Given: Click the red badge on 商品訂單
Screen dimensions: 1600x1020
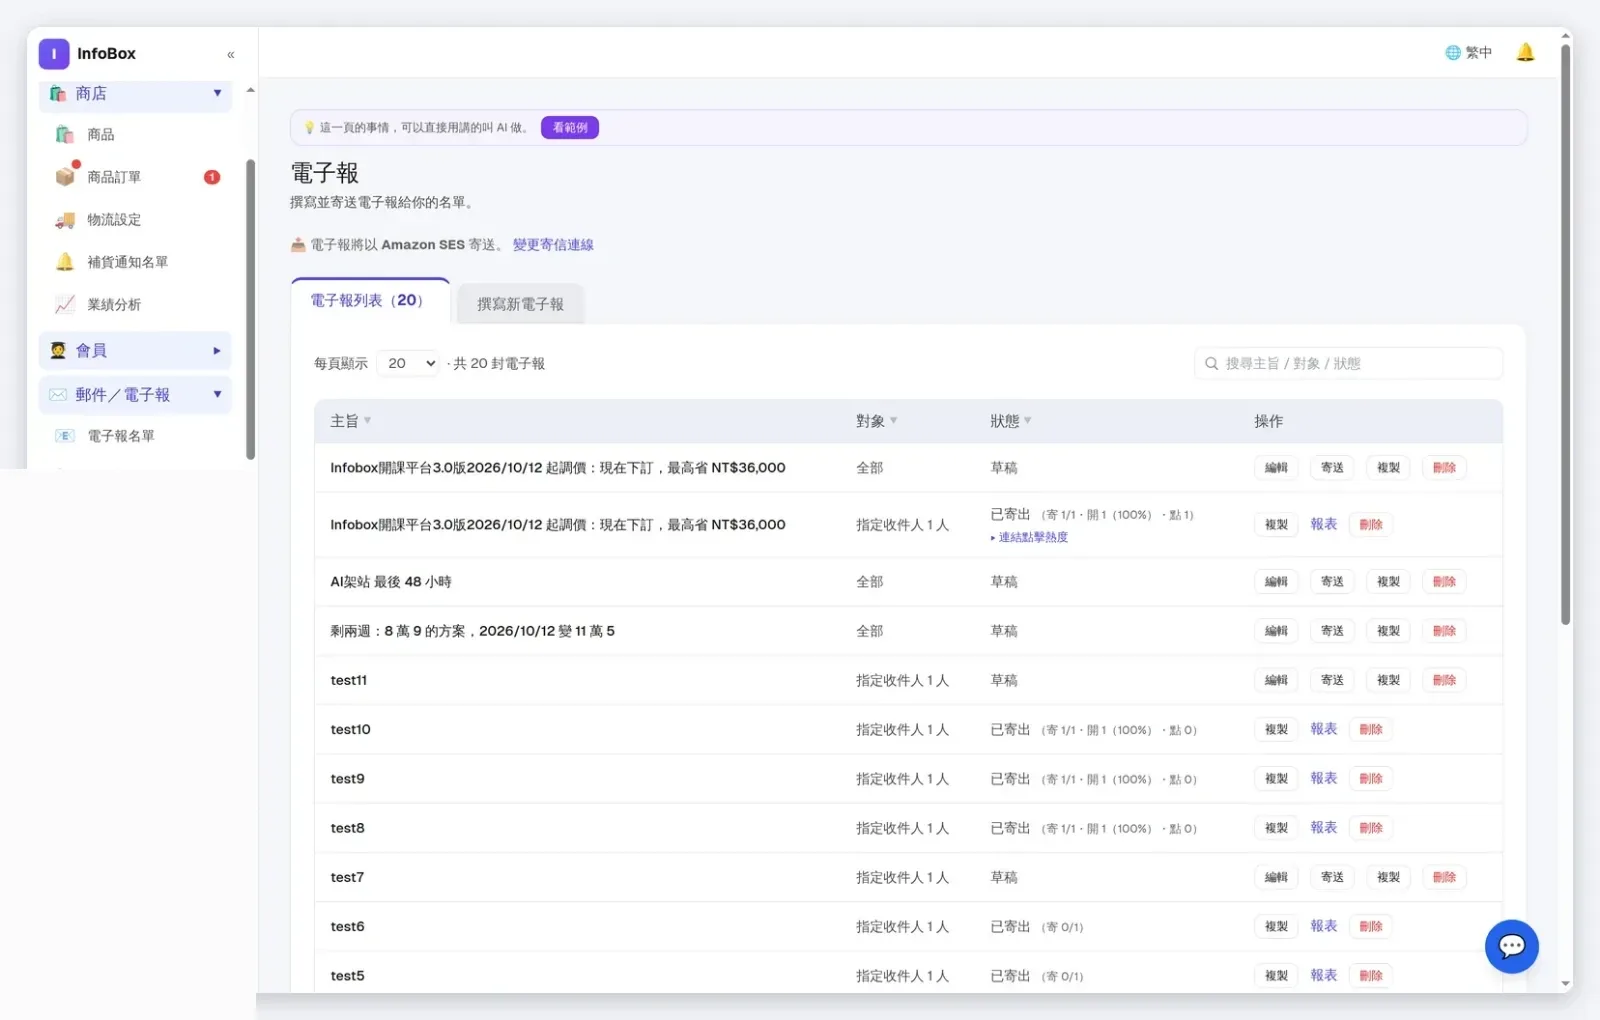Looking at the screenshot, I should (x=212, y=177).
